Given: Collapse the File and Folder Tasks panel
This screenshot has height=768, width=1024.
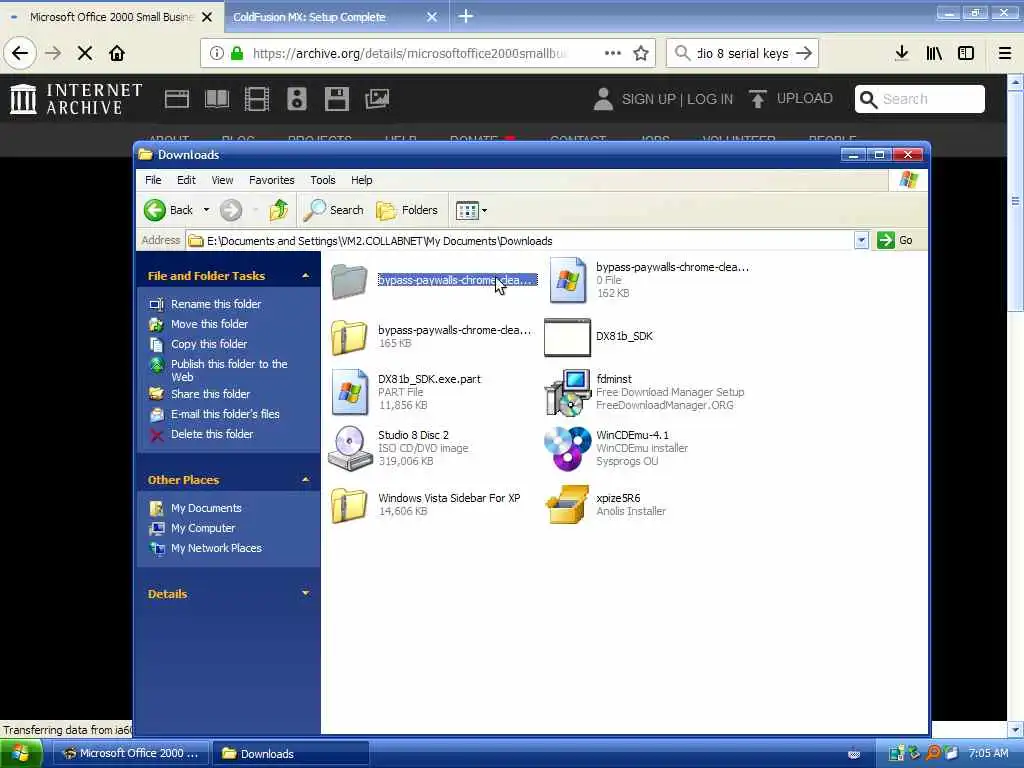Looking at the screenshot, I should click(x=305, y=276).
